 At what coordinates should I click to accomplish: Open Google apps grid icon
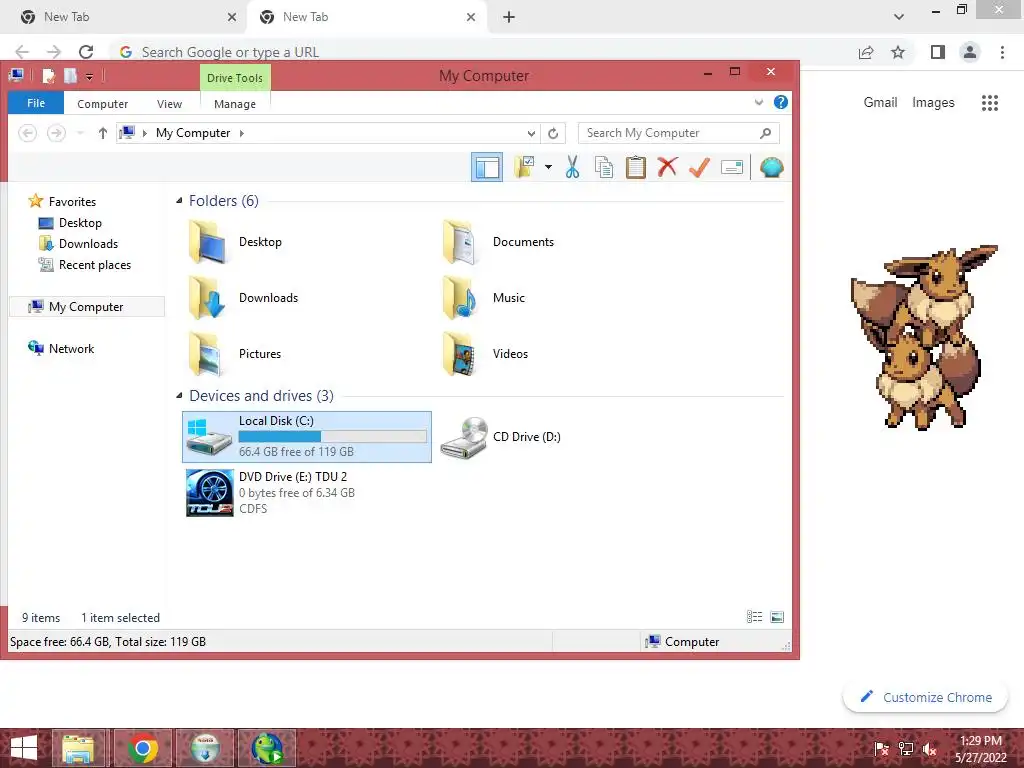click(x=990, y=103)
